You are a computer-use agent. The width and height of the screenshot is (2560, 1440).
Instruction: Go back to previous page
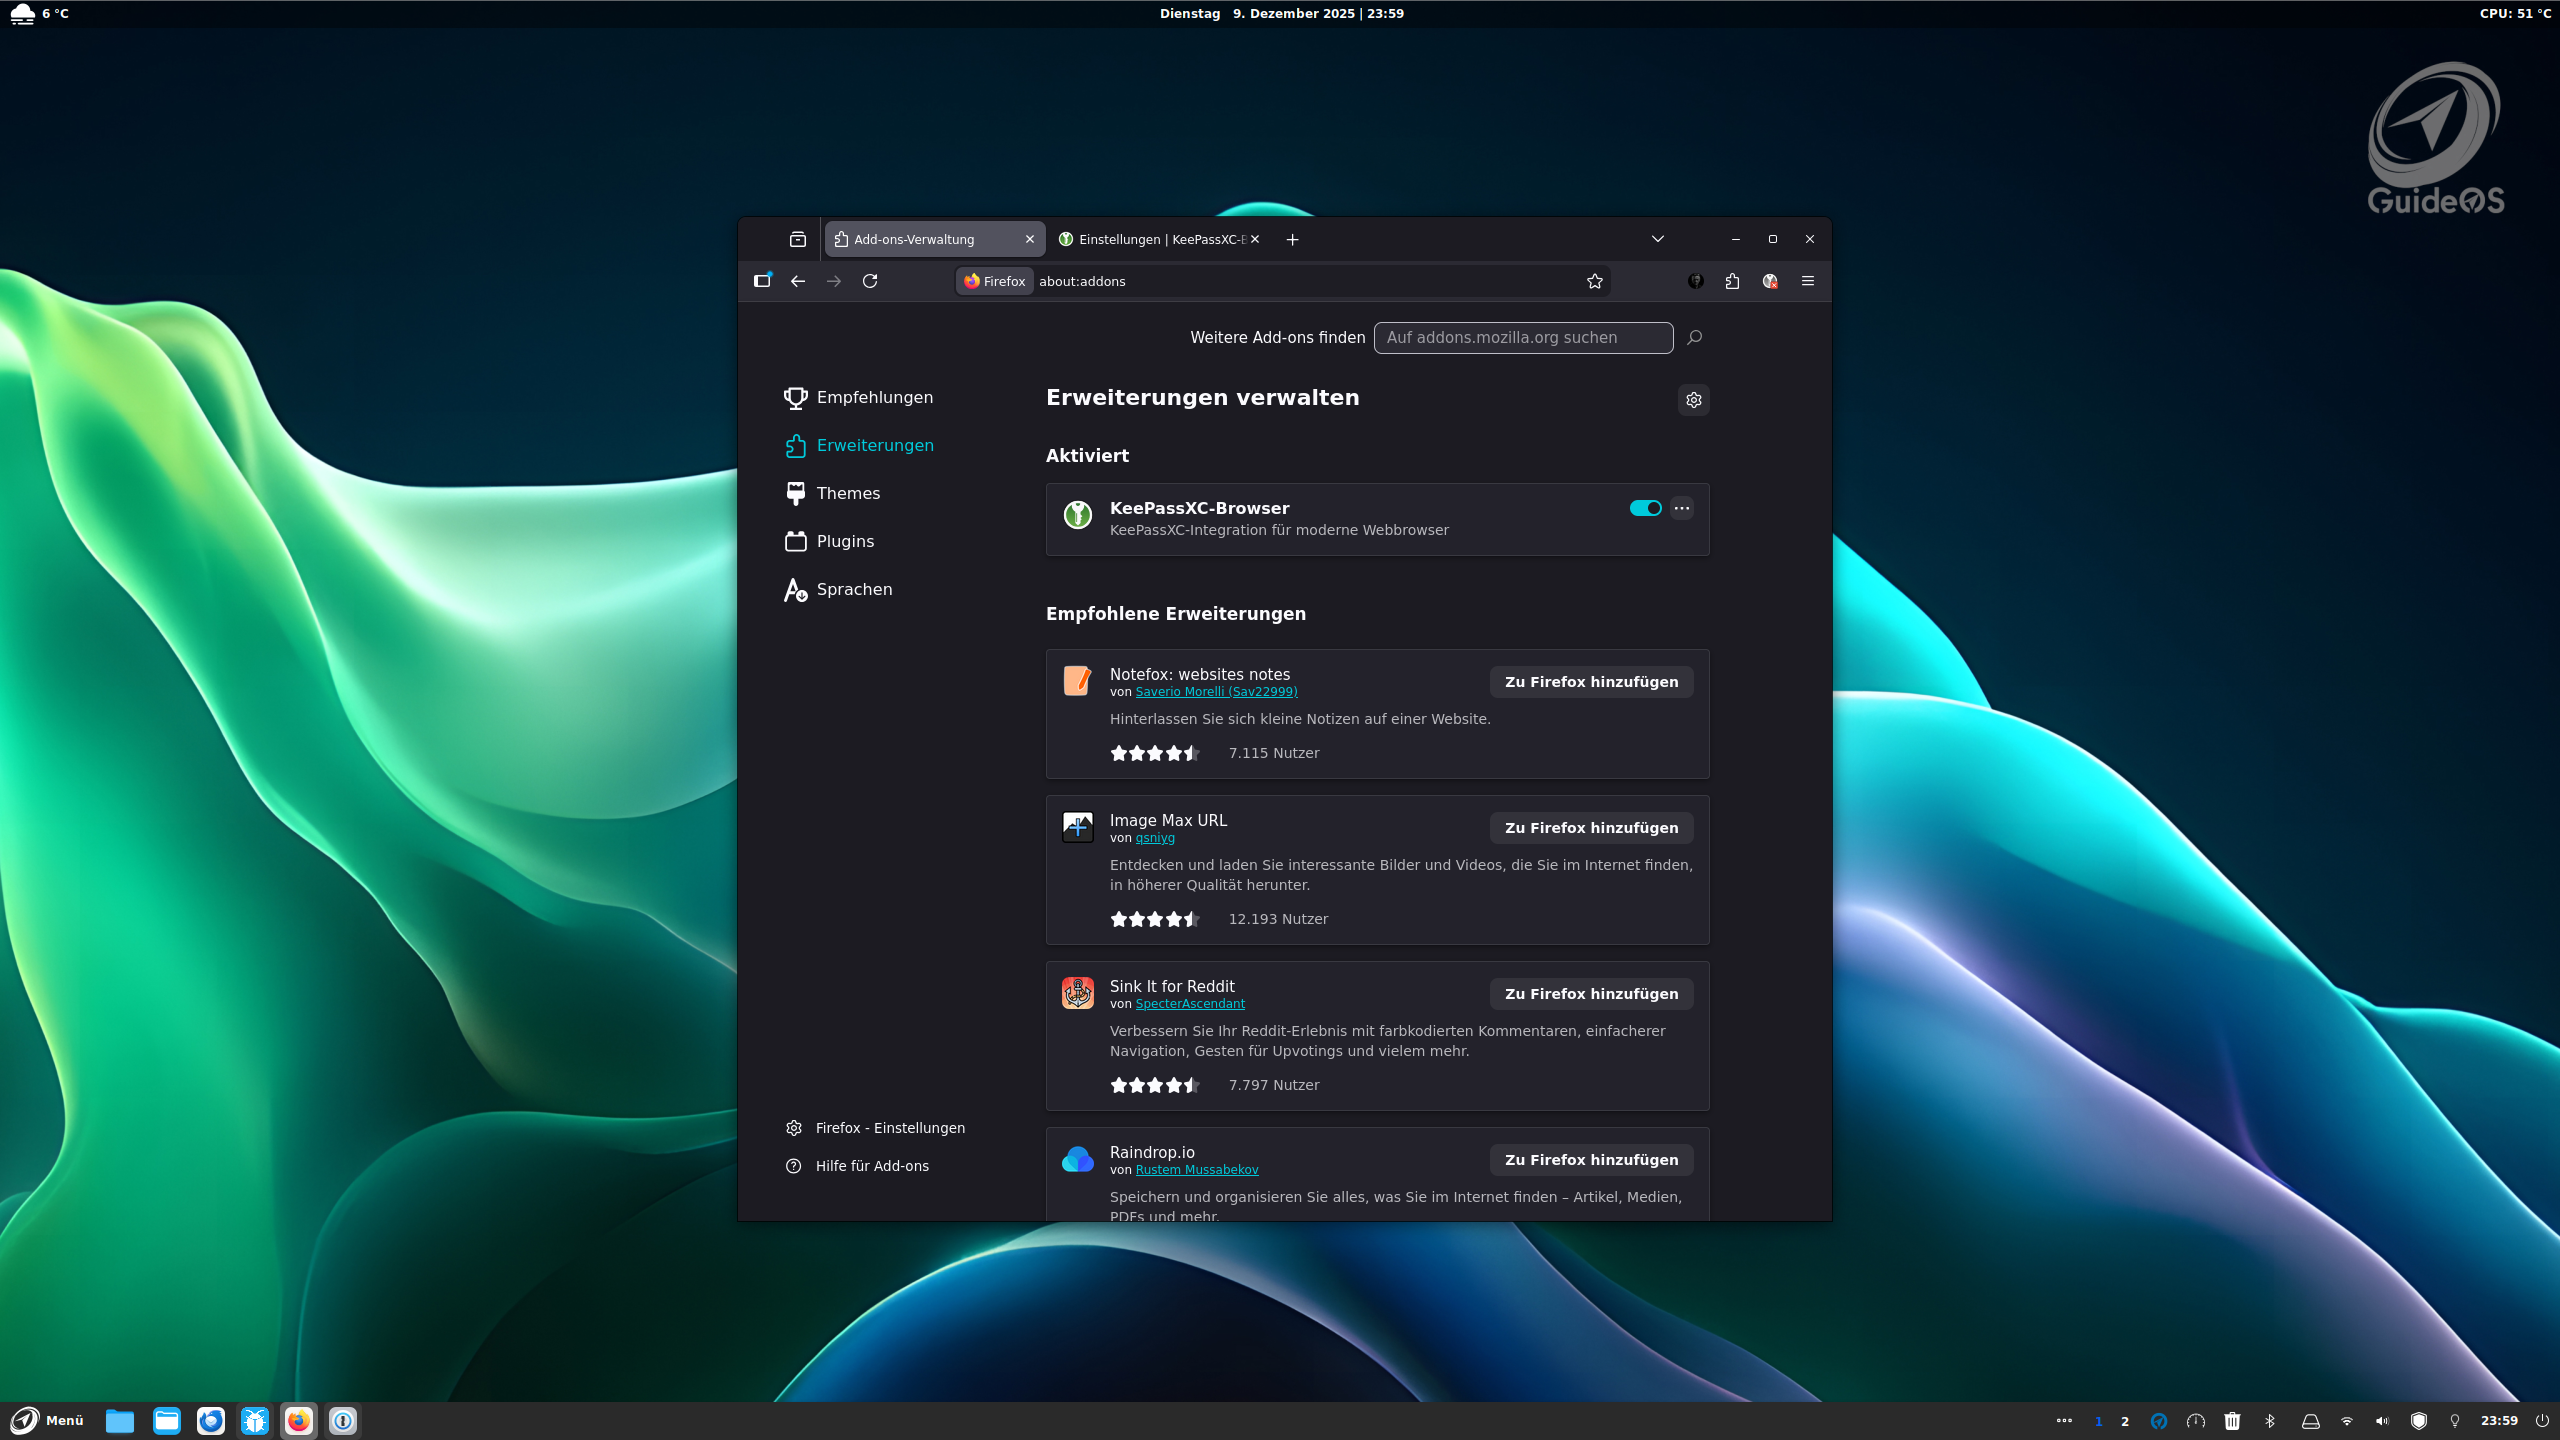pyautogui.click(x=797, y=281)
